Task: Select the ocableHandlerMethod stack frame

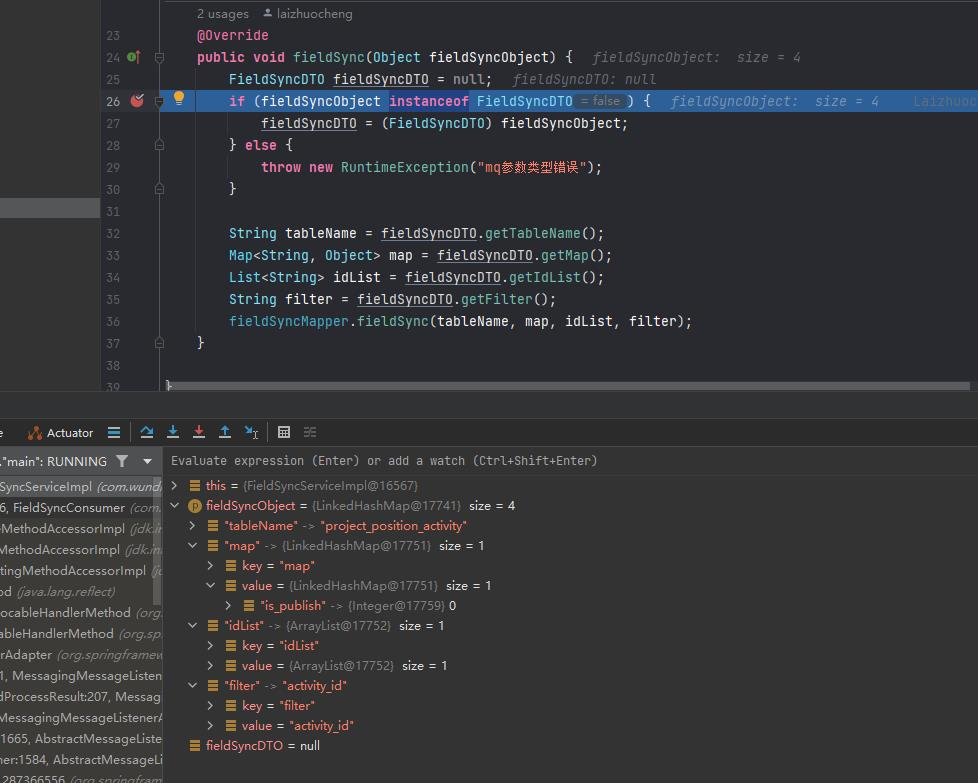Action: [x=79, y=613]
